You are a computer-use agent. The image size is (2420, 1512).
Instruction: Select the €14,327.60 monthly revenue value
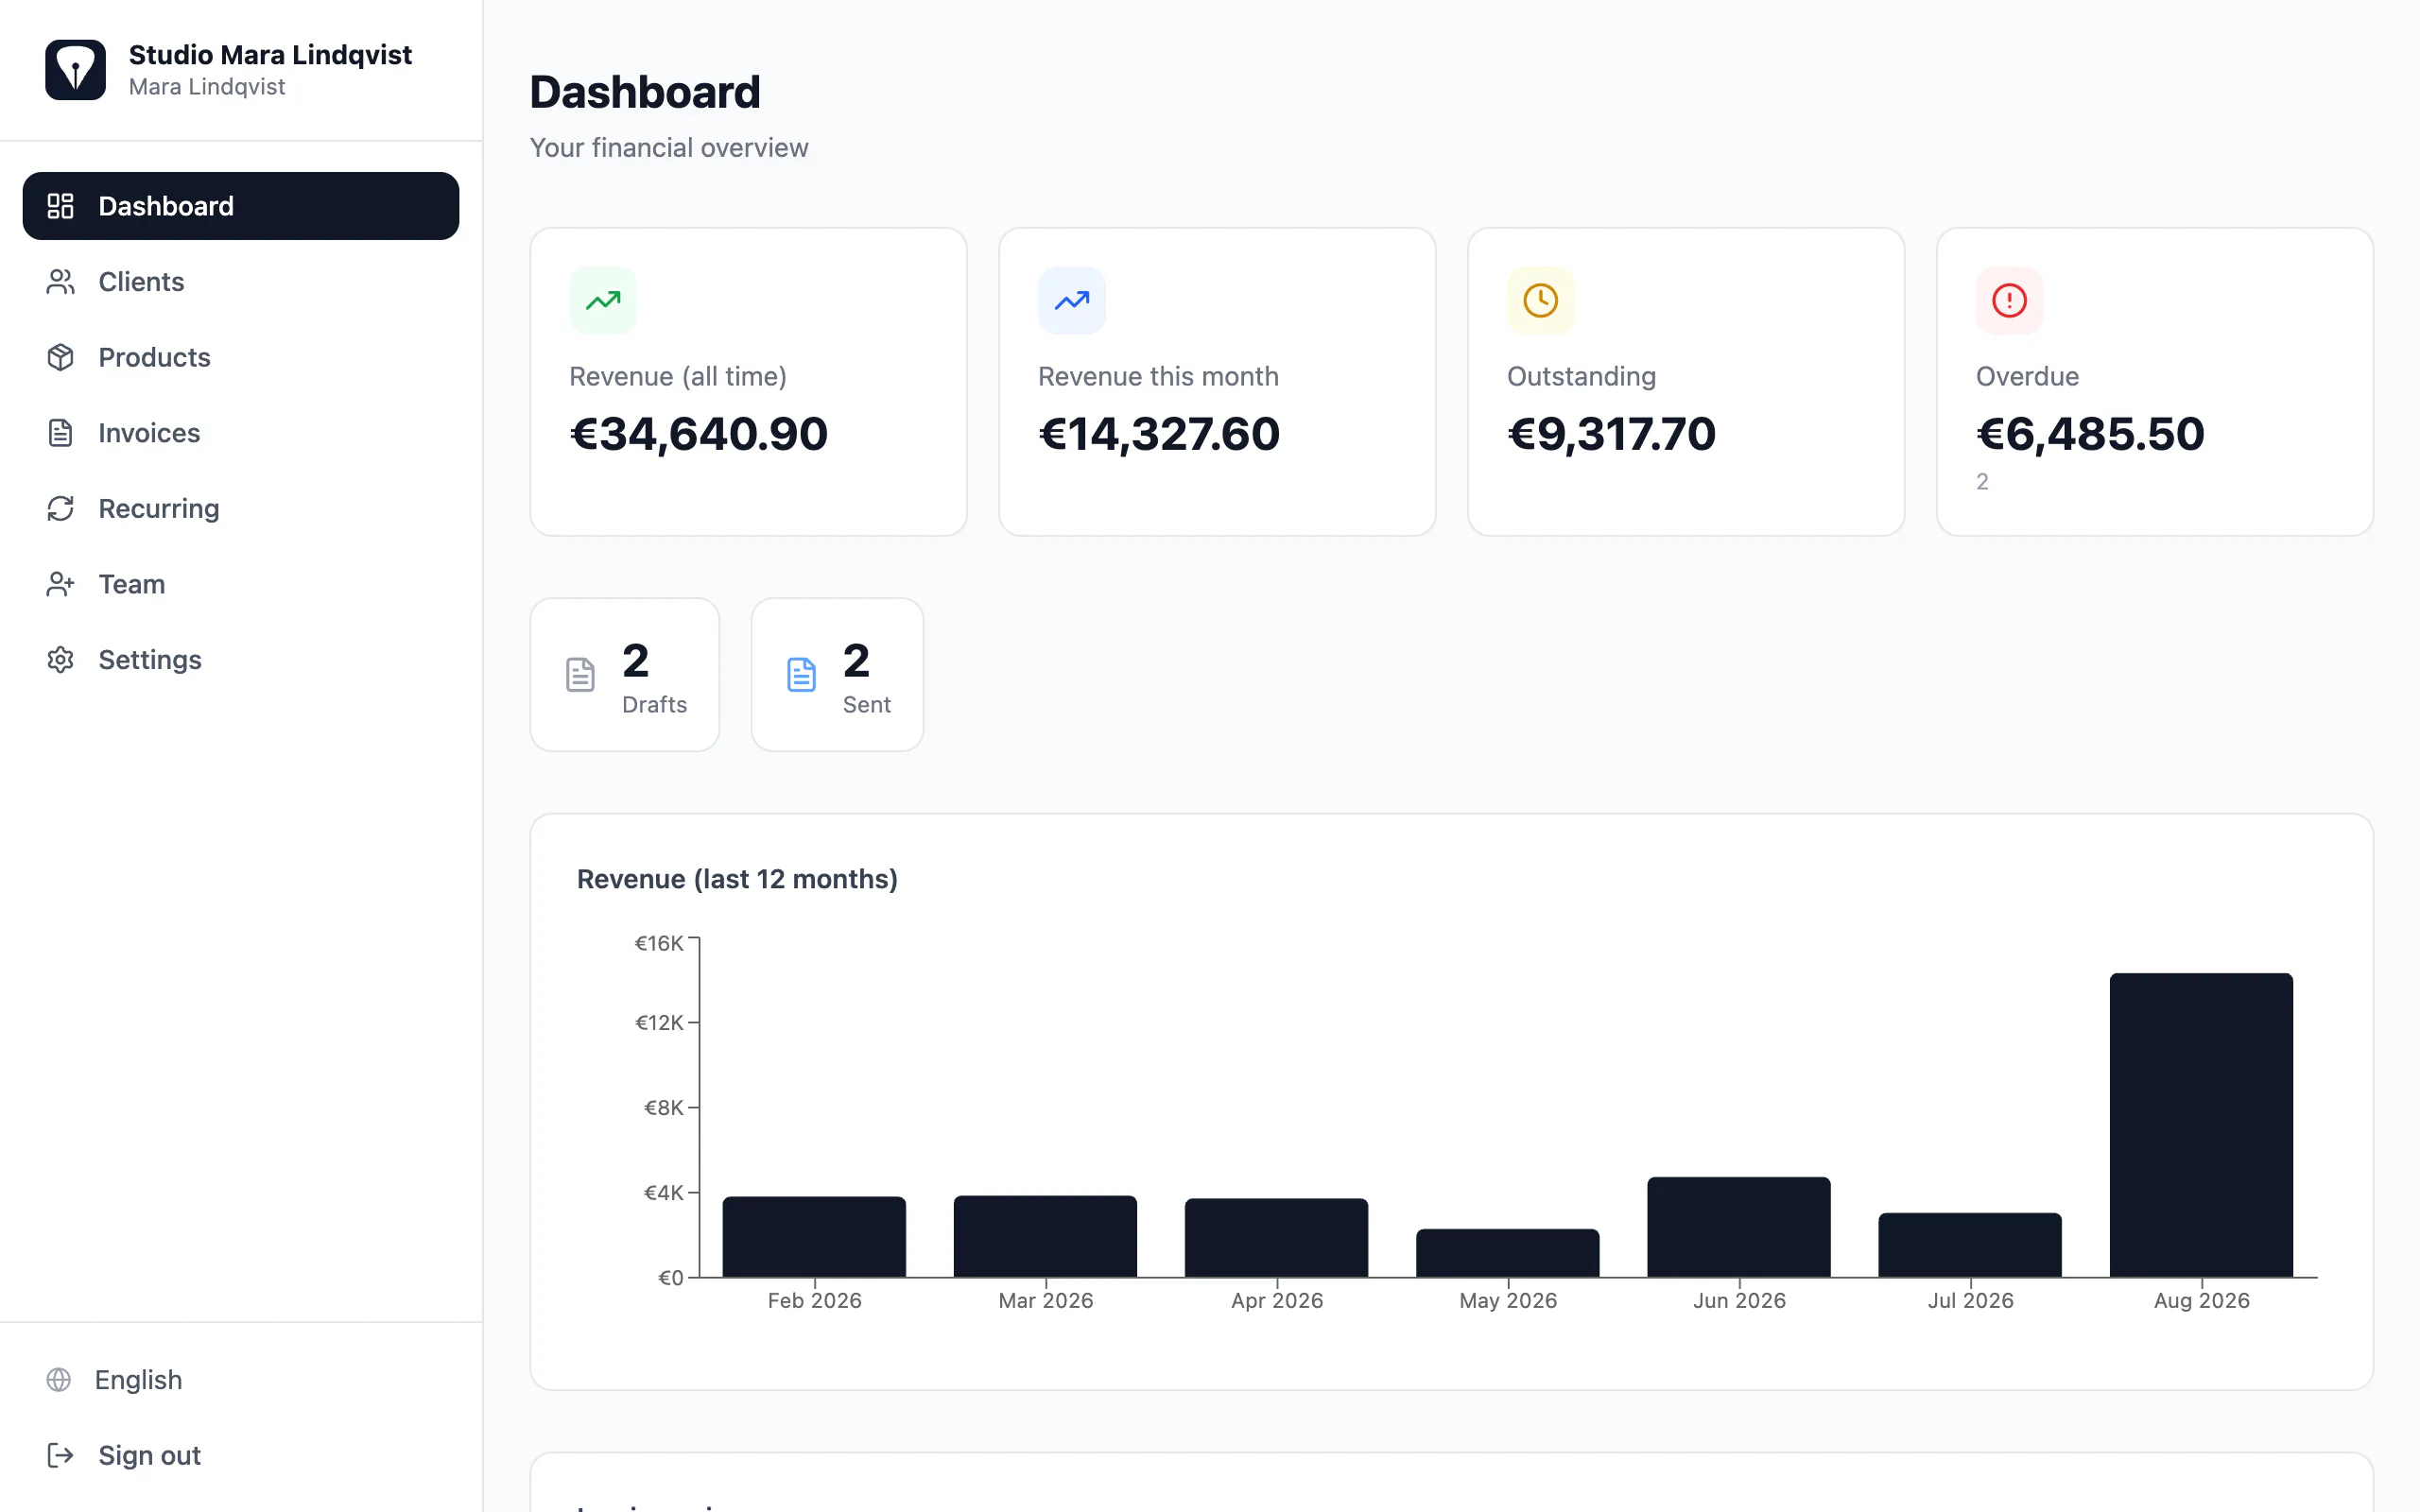tap(1159, 434)
